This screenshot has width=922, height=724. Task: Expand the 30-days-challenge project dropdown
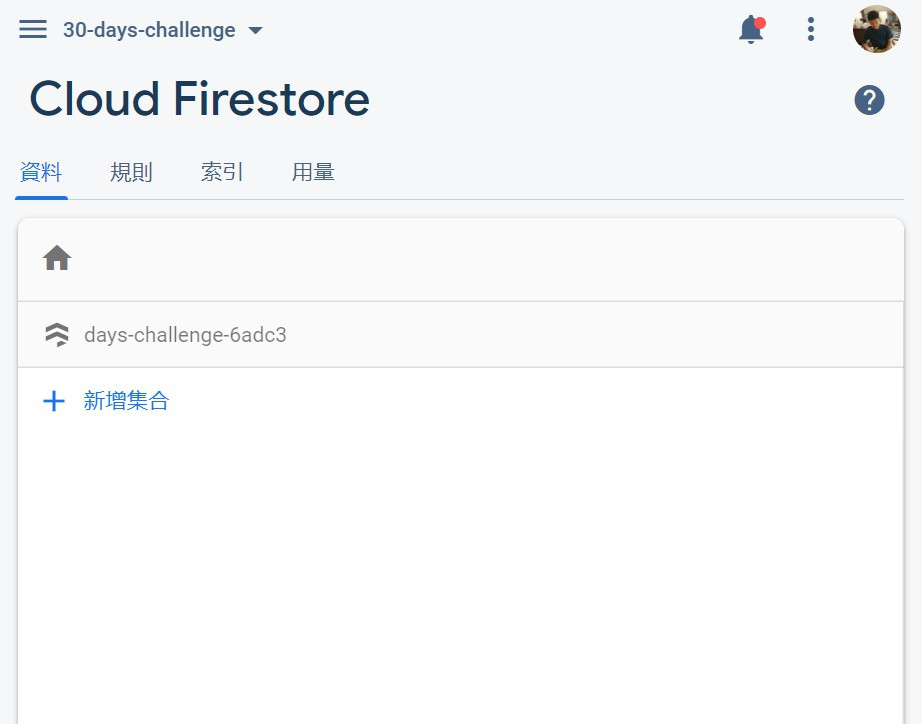(255, 30)
